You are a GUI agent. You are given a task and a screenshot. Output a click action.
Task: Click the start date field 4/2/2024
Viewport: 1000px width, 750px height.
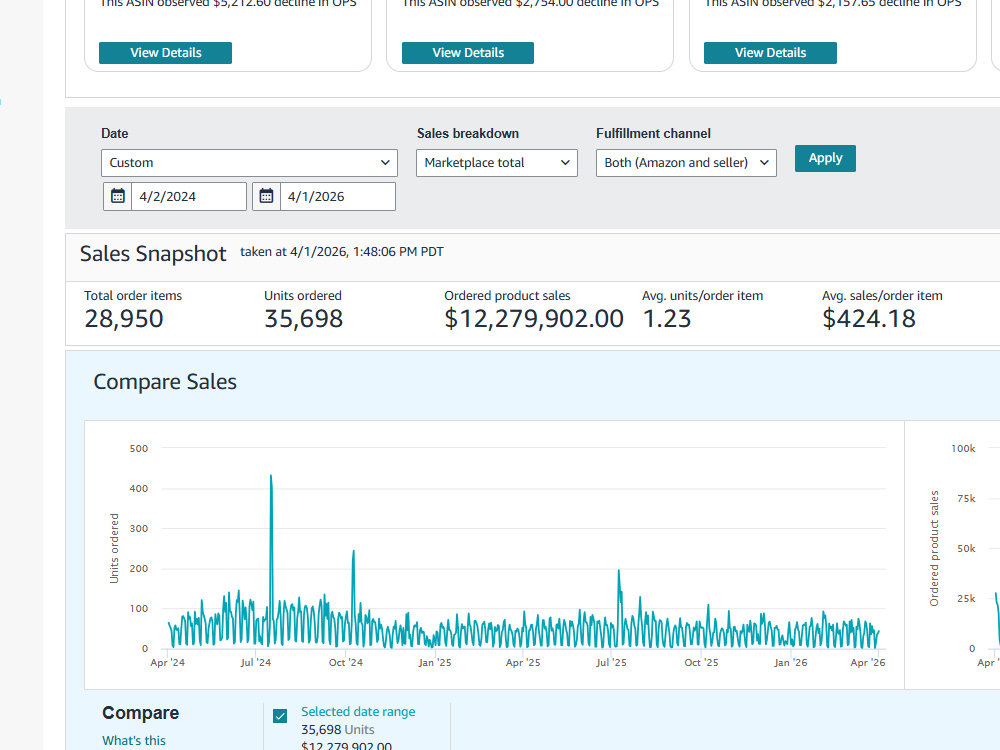[x=189, y=196]
